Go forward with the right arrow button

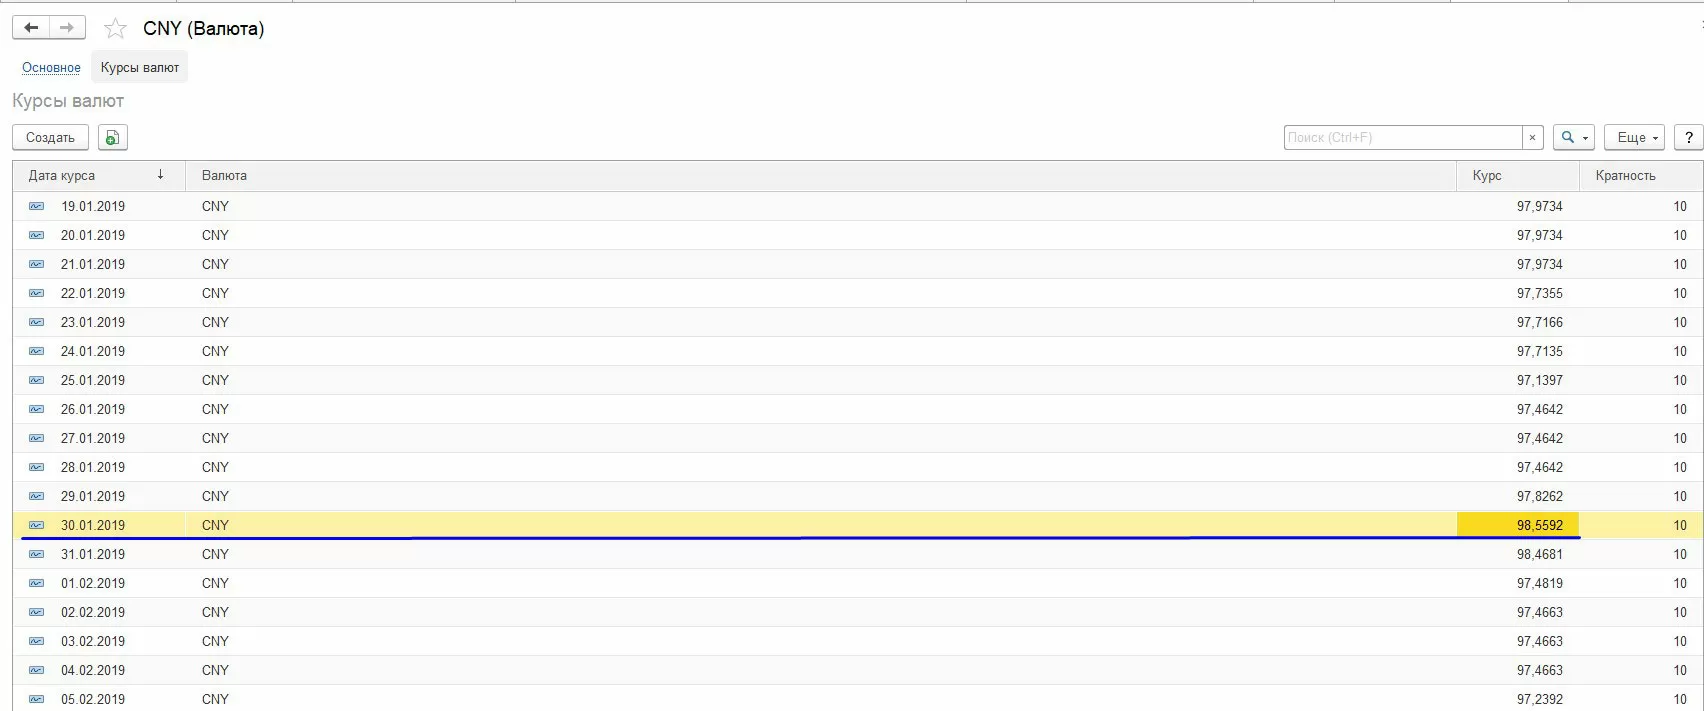(67, 28)
